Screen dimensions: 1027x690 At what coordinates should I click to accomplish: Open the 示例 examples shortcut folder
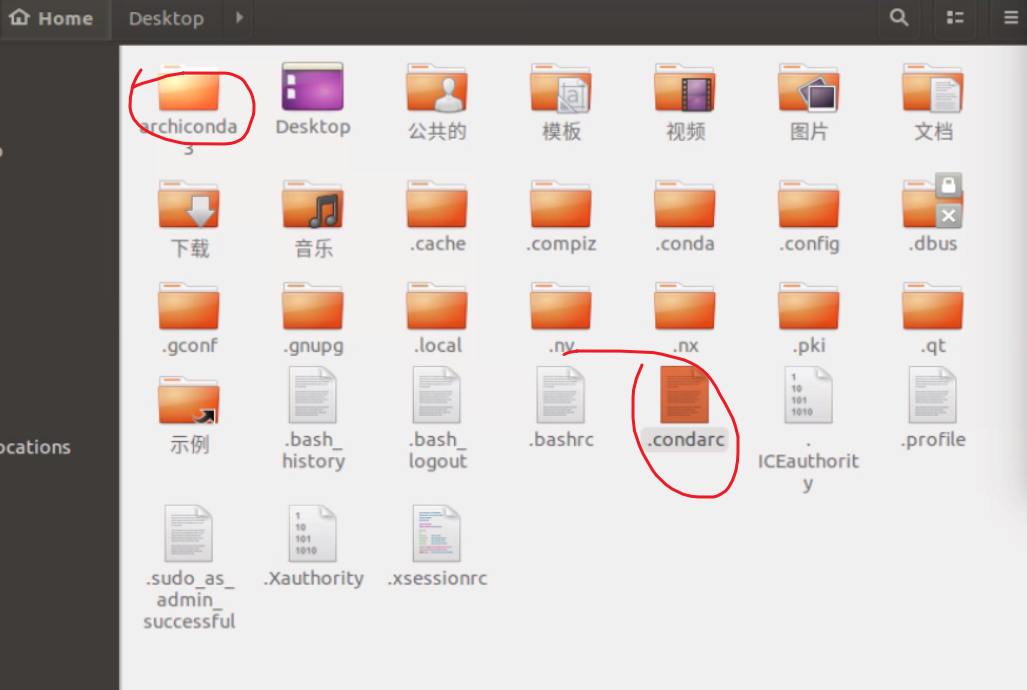[x=189, y=400]
